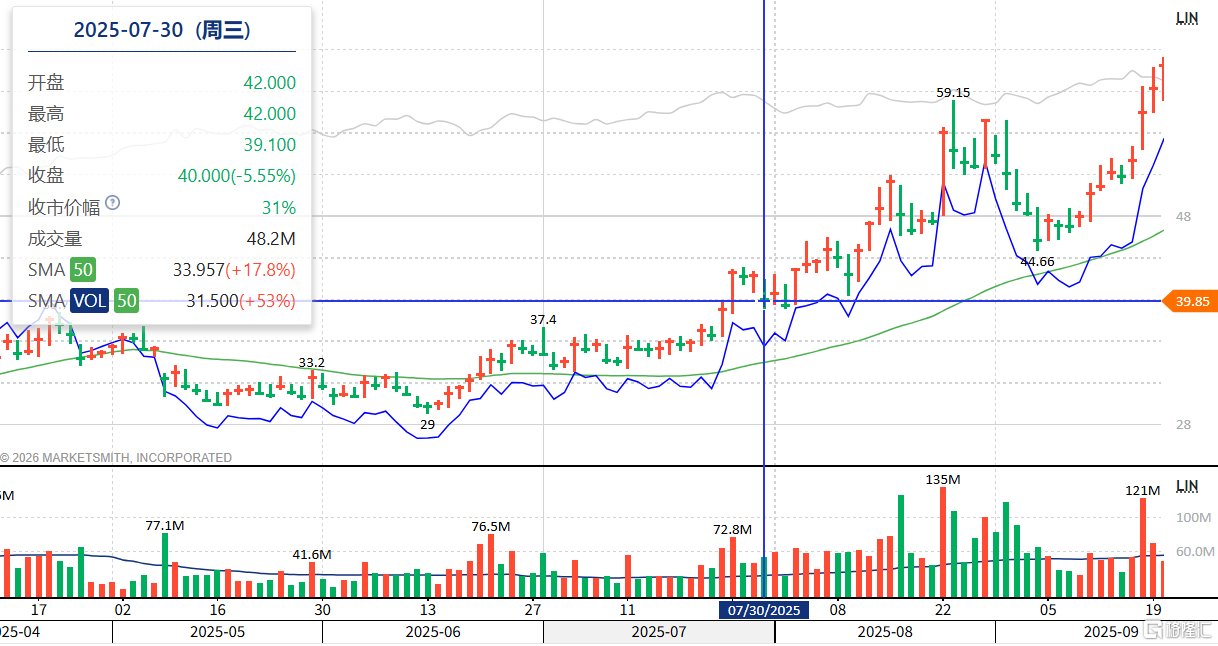Click the 最高 value 42.000
The height and width of the screenshot is (646, 1218).
click(x=270, y=114)
